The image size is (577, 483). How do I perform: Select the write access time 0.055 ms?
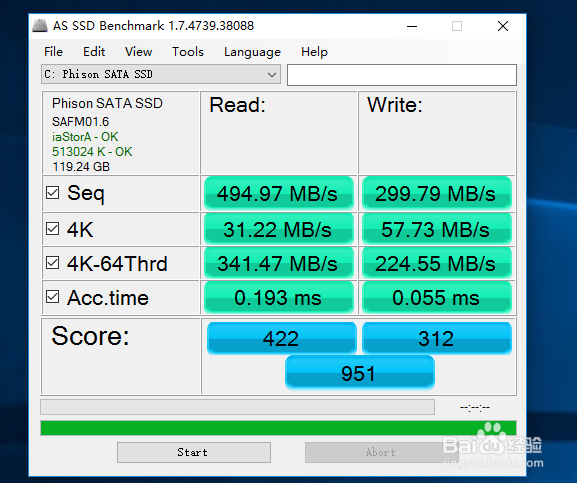437,298
